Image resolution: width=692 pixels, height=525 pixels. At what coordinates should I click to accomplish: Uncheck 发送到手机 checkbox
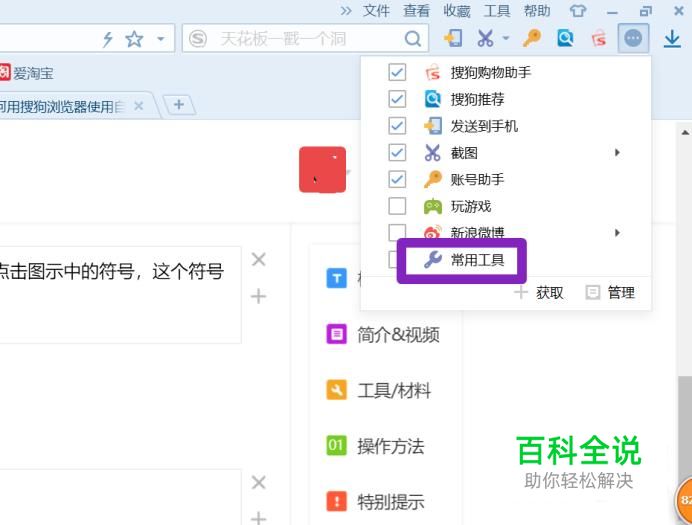click(x=397, y=126)
